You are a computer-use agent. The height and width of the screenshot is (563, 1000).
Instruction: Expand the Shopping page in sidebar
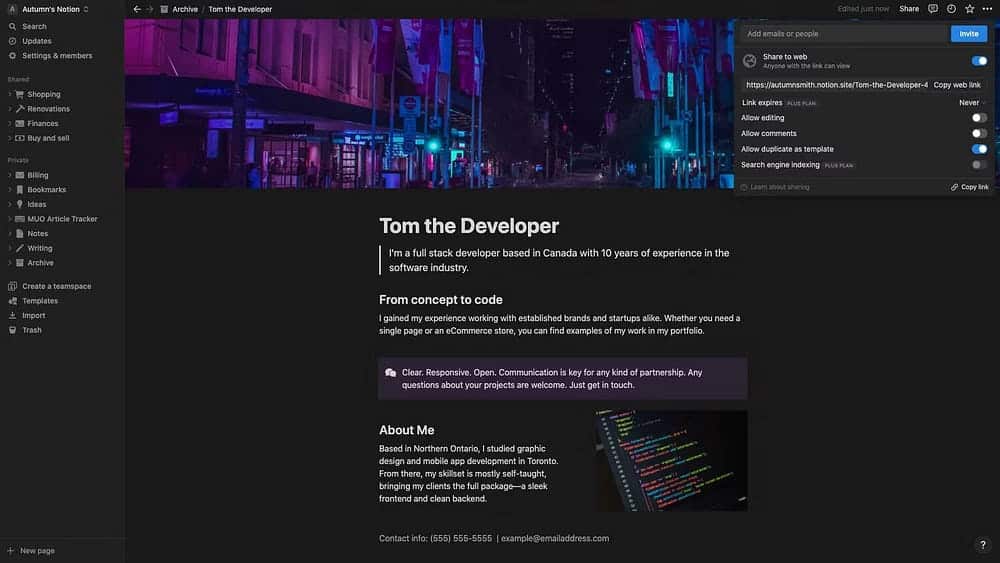point(10,94)
